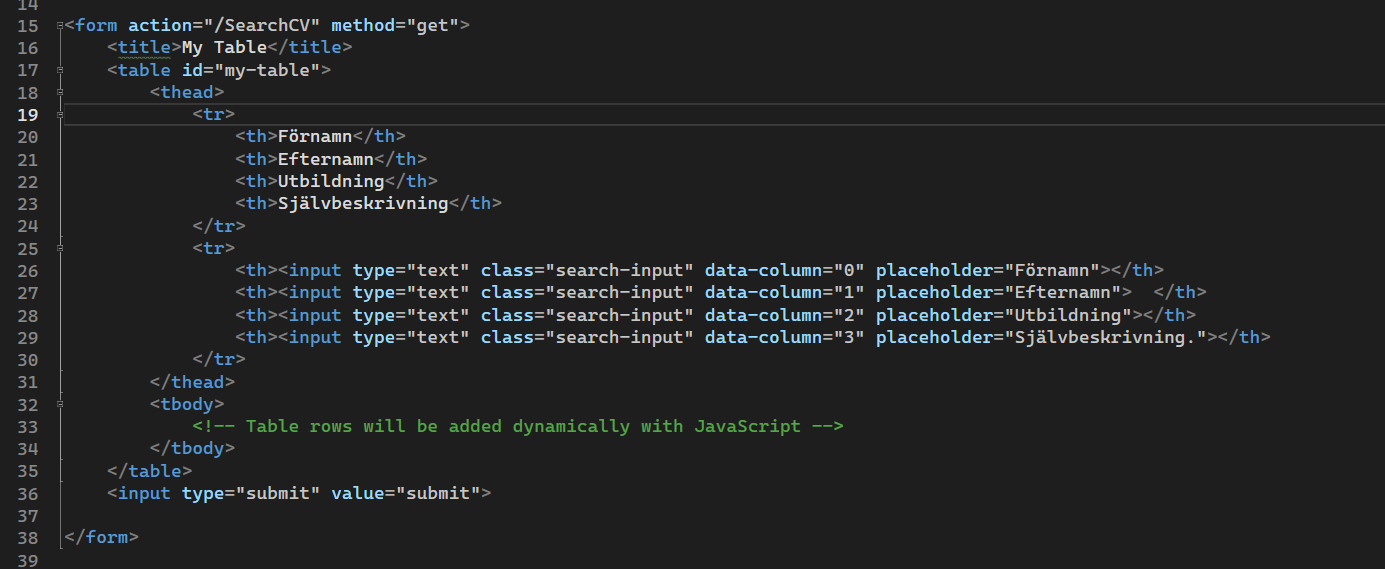The width and height of the screenshot is (1385, 569).
Task: Collapse the table my-table fold marker
Action: 62,70
